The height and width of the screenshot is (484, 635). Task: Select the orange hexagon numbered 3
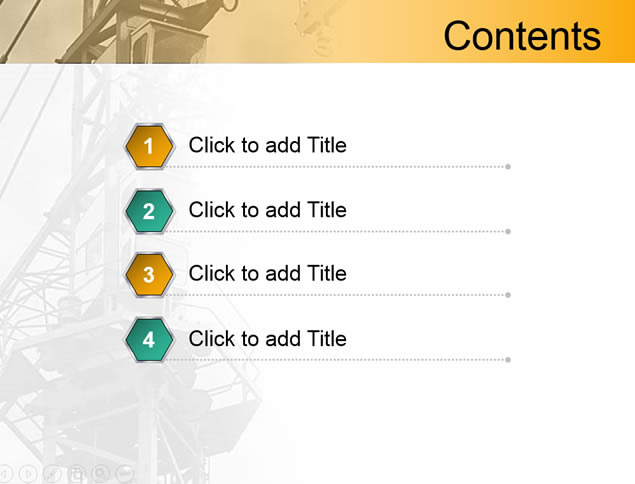[149, 275]
